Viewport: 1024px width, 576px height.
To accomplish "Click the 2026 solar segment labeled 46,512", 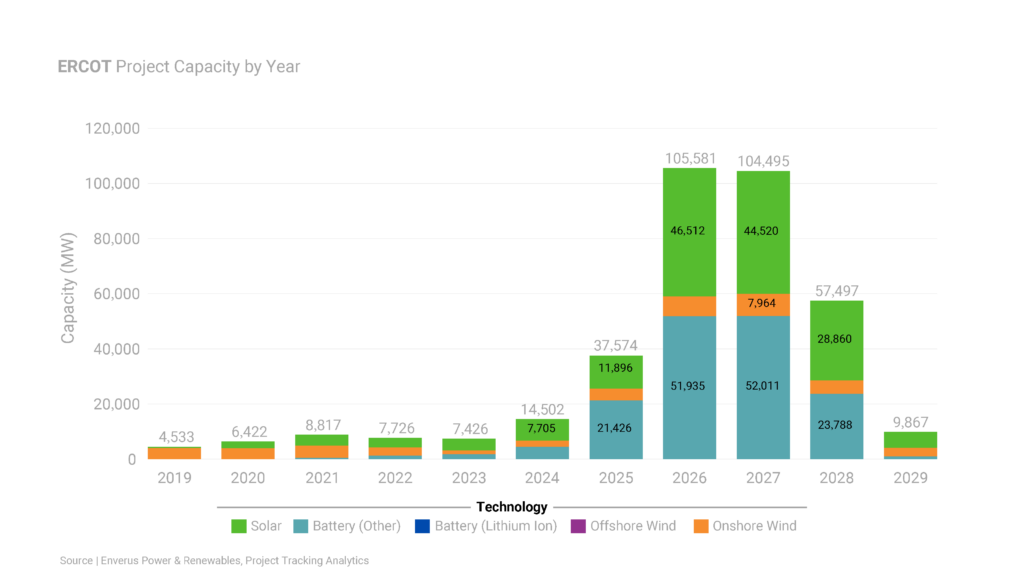I will [690, 230].
